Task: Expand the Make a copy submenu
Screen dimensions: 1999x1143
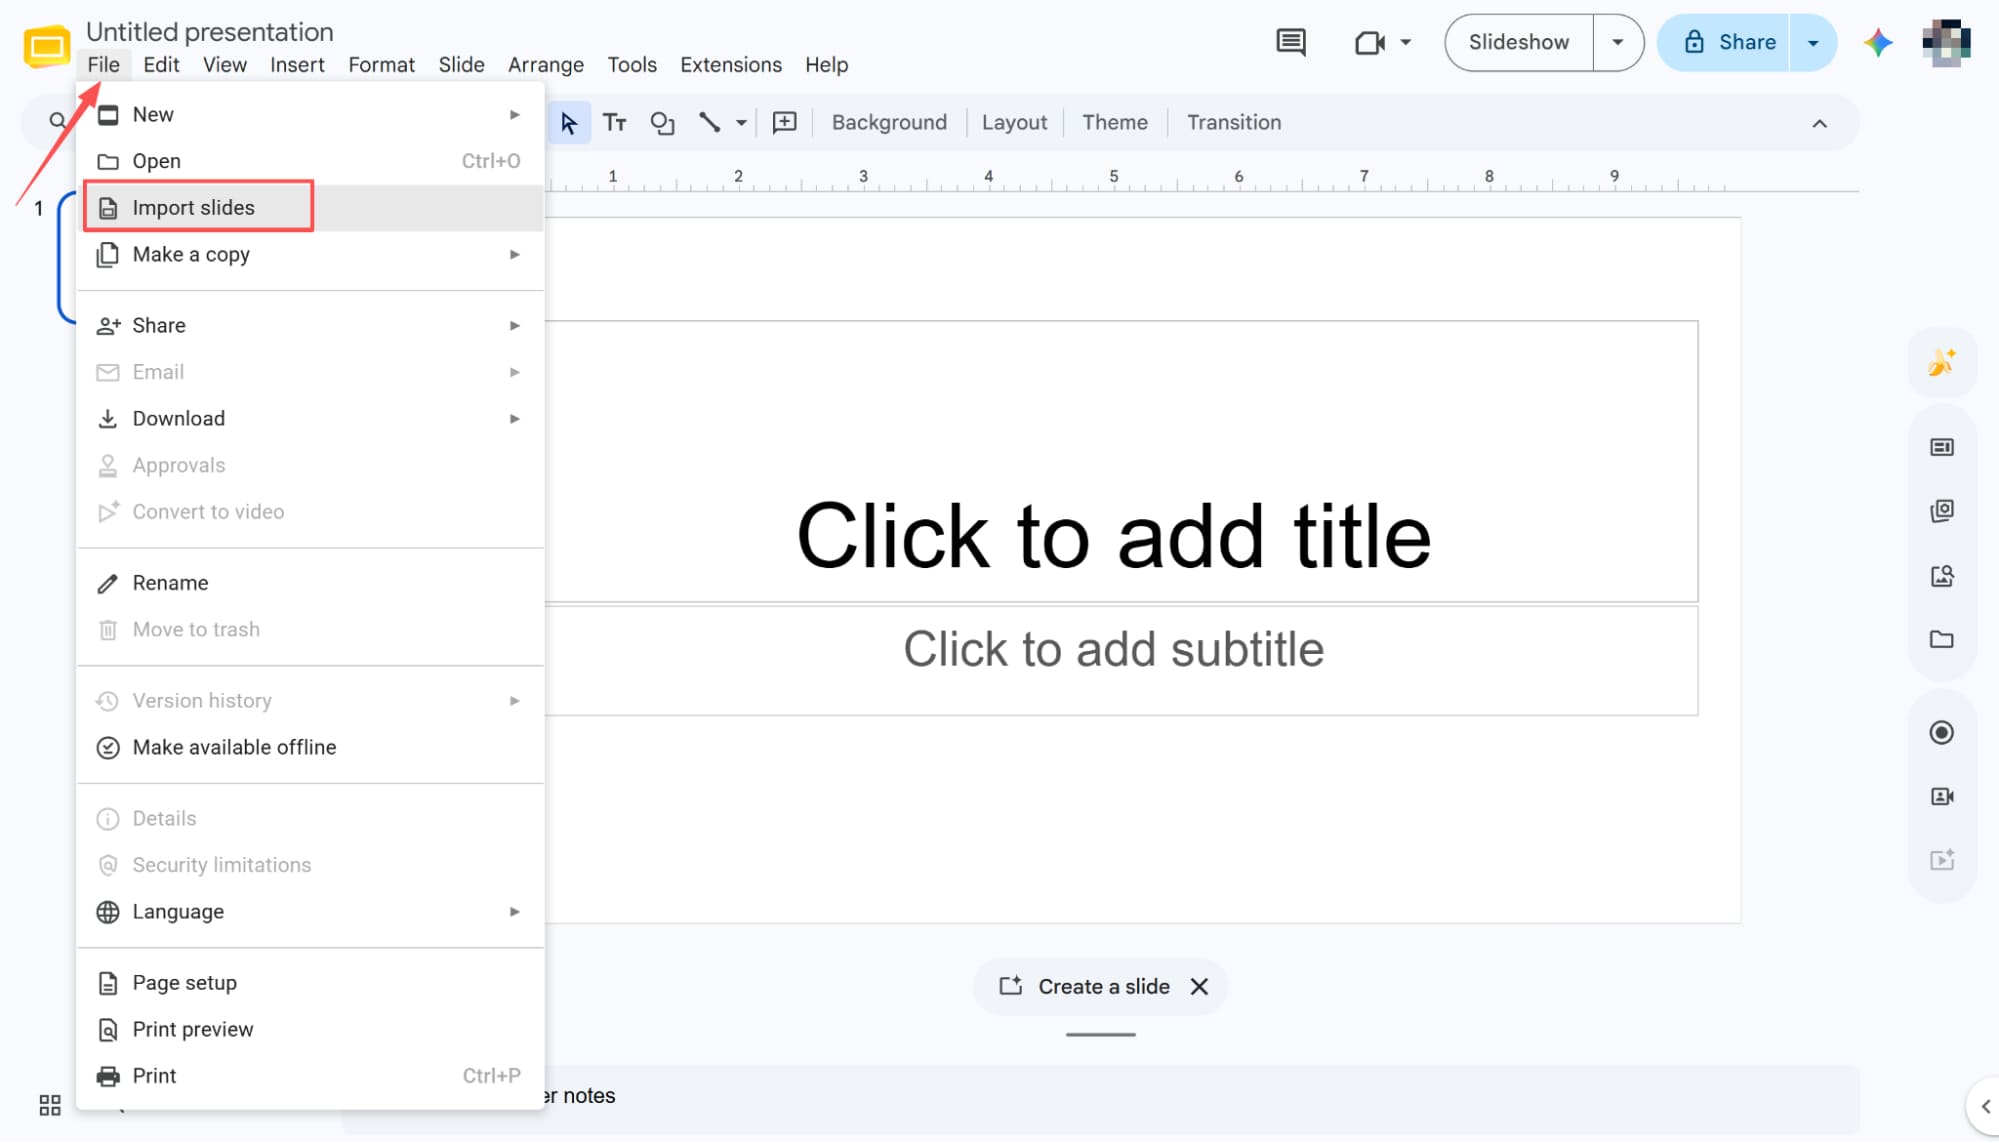Action: 514,254
